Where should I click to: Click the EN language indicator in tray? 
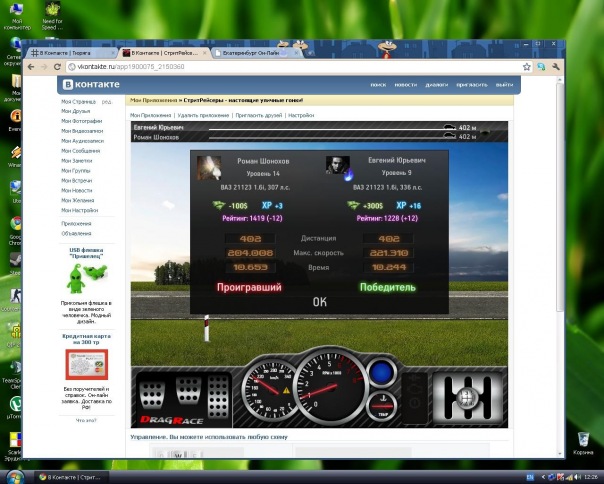point(530,477)
